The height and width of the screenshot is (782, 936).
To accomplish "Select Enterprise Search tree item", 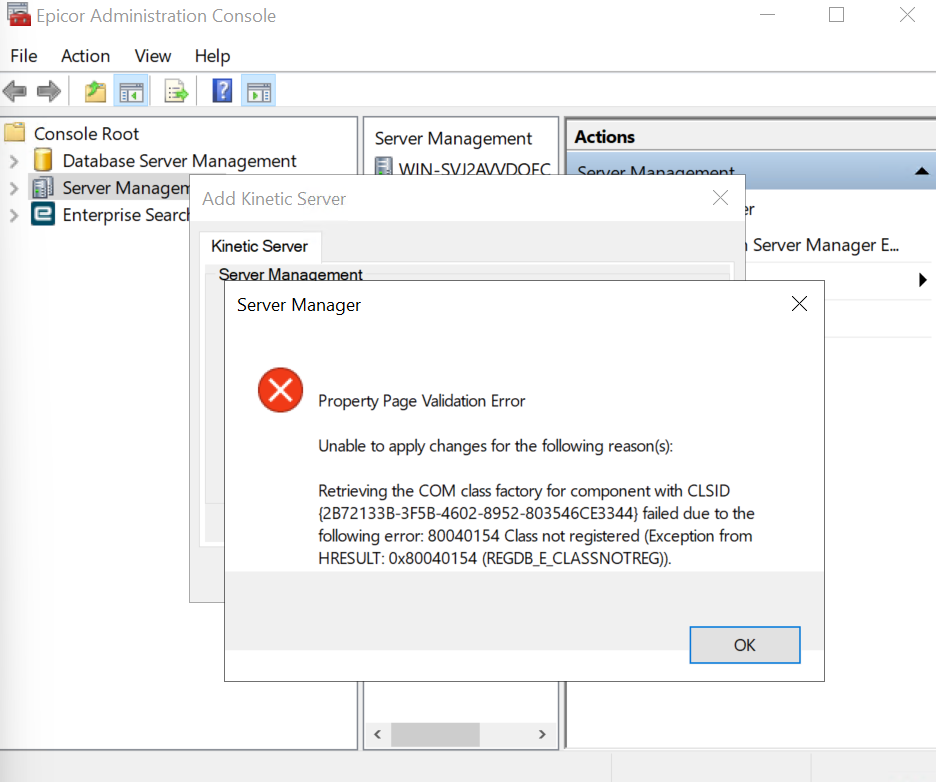I will tap(125, 215).
